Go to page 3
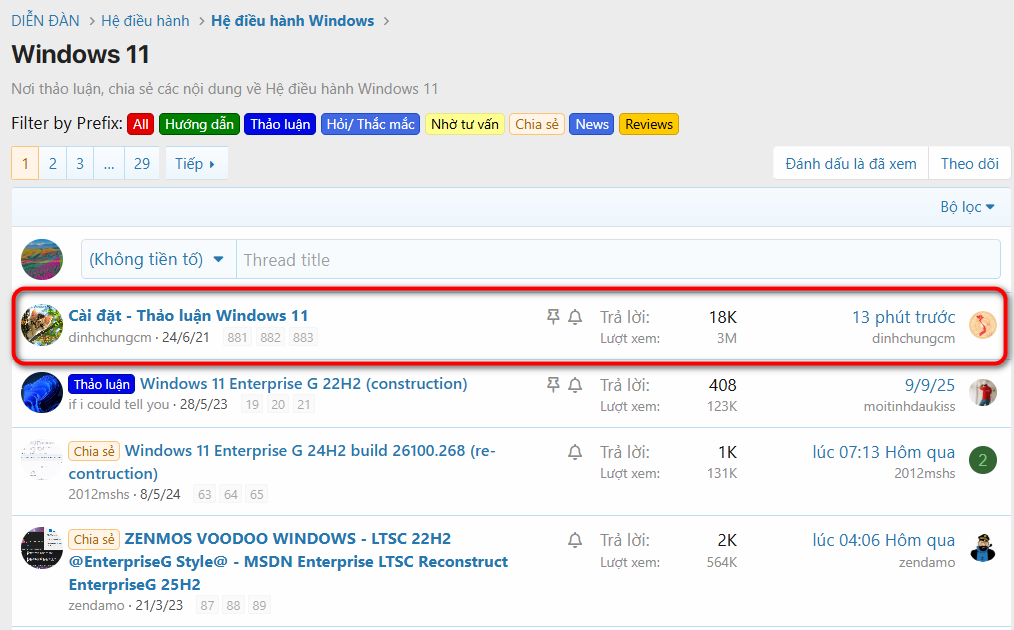The height and width of the screenshot is (630, 1014). coord(80,164)
